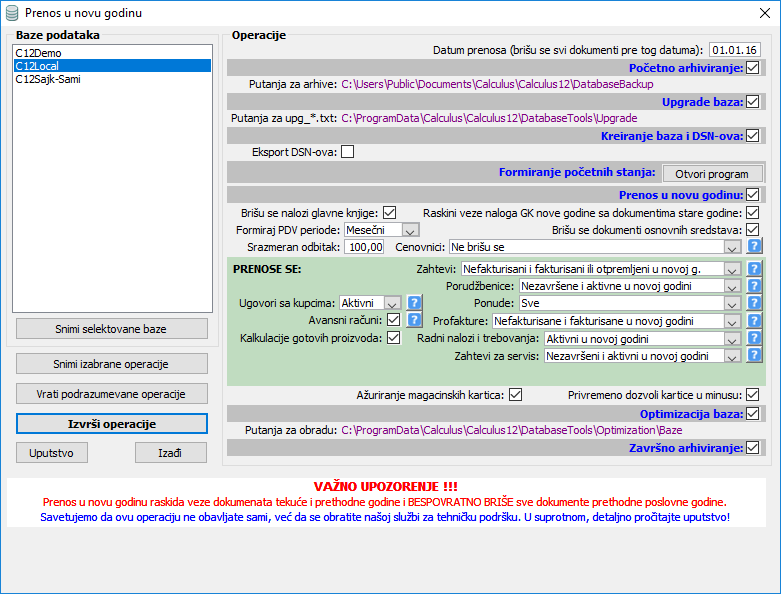
Task: Click the Otvori program button
Action: [712, 173]
